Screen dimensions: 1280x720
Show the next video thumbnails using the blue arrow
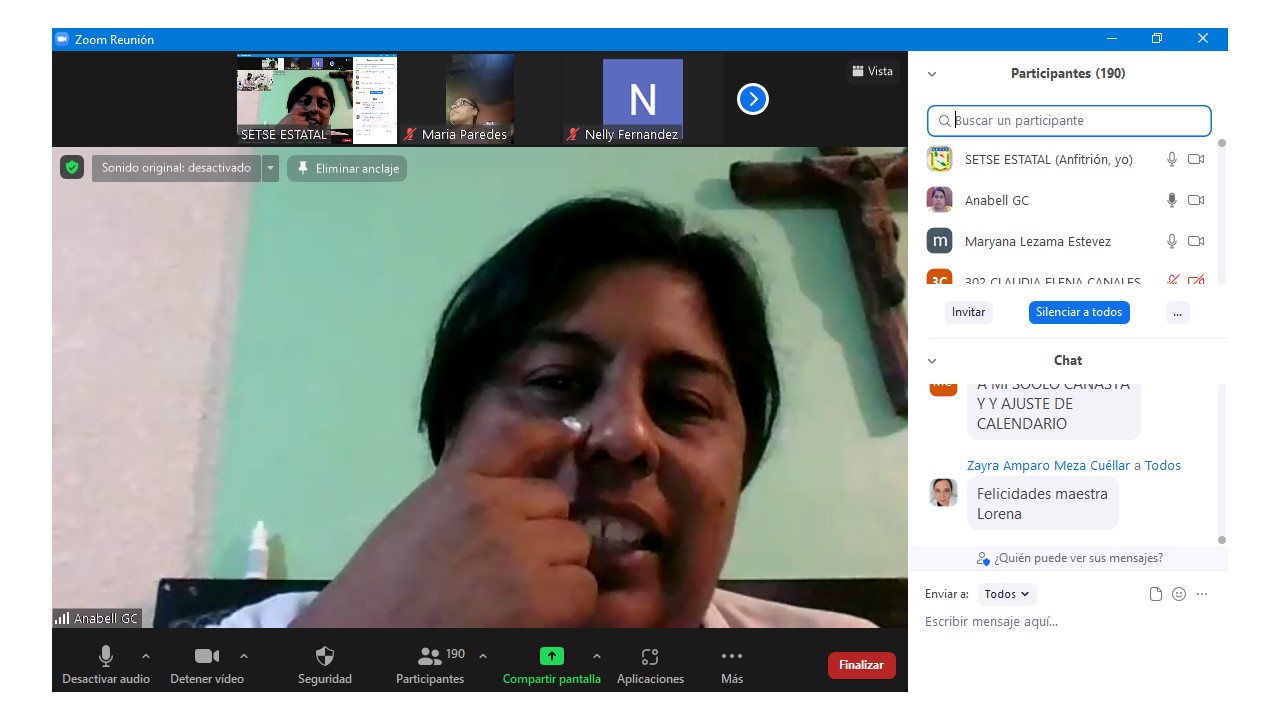coord(753,99)
